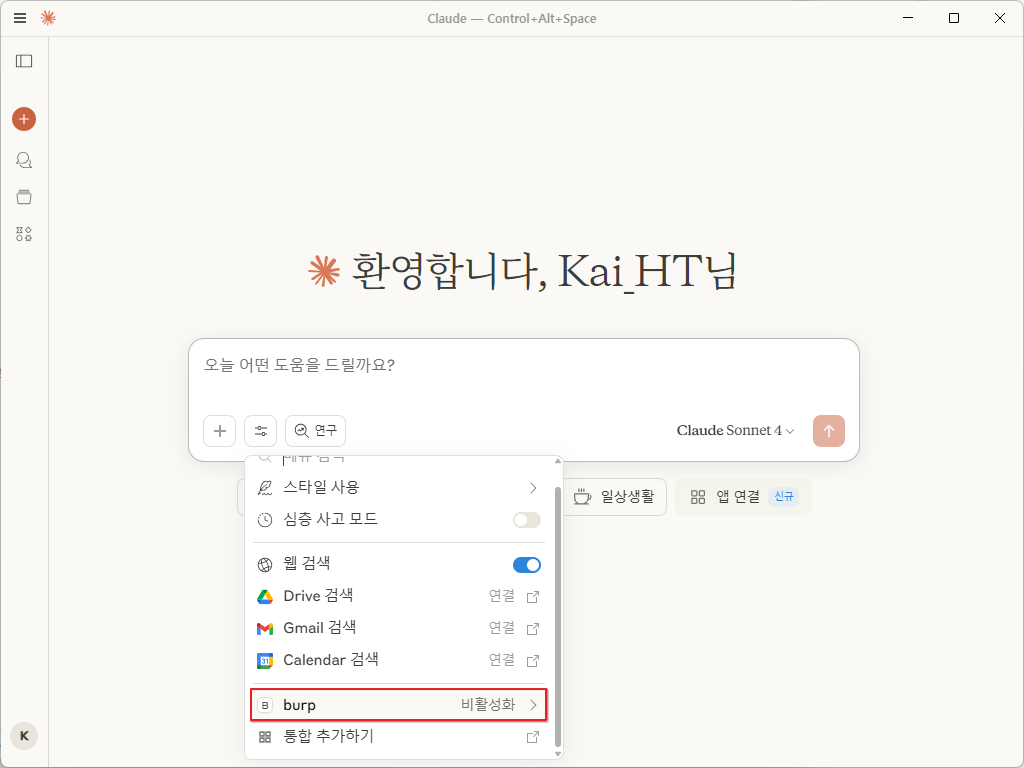This screenshot has height=768, width=1024.
Task: Start a new chat with orange plus button
Action: (24, 119)
